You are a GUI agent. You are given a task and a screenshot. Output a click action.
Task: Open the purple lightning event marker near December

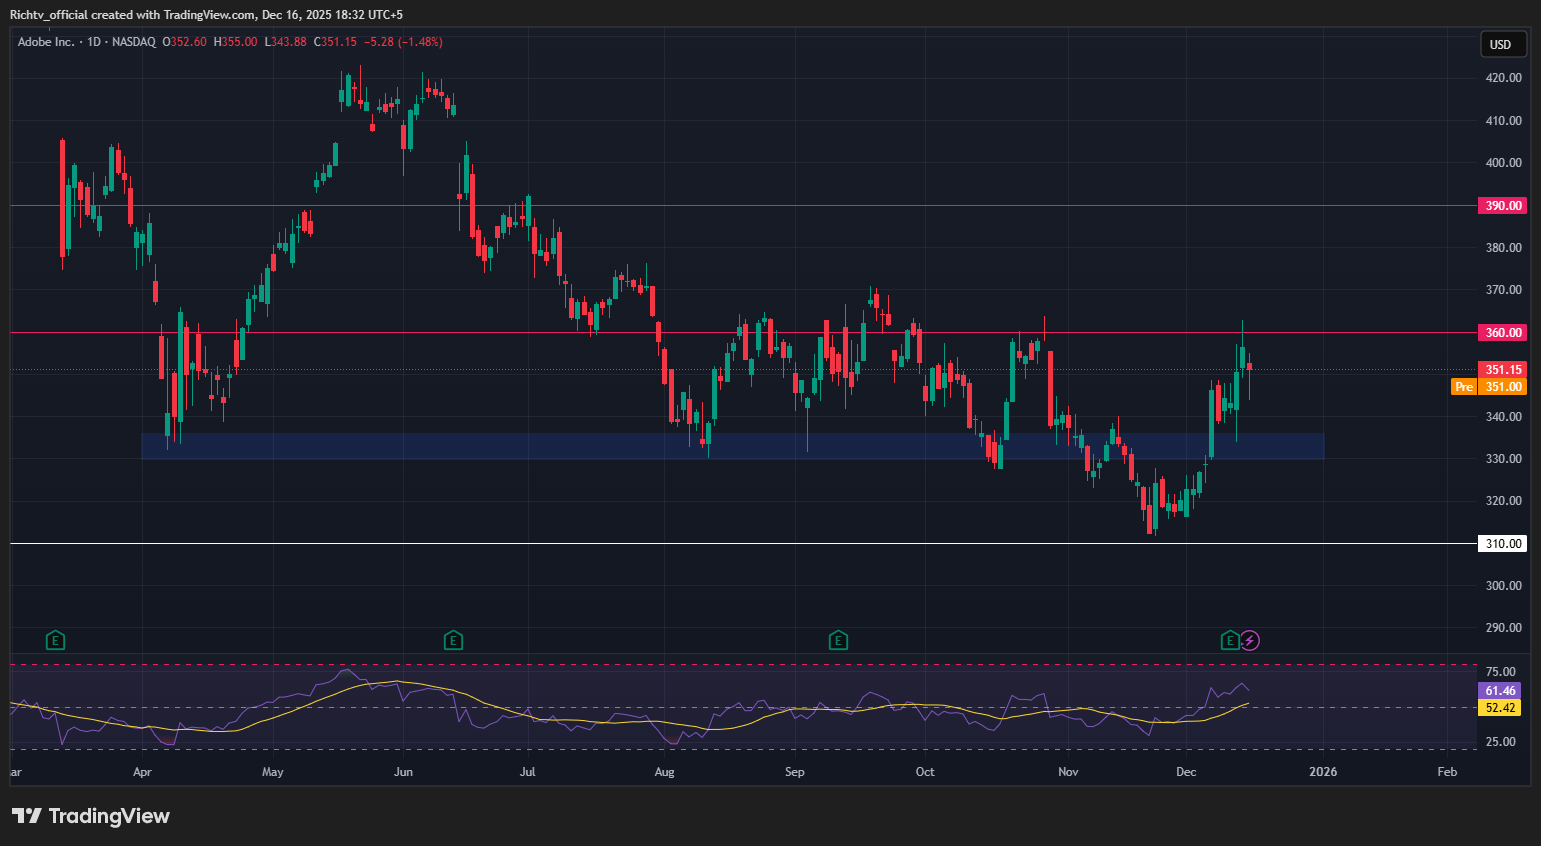click(x=1251, y=640)
